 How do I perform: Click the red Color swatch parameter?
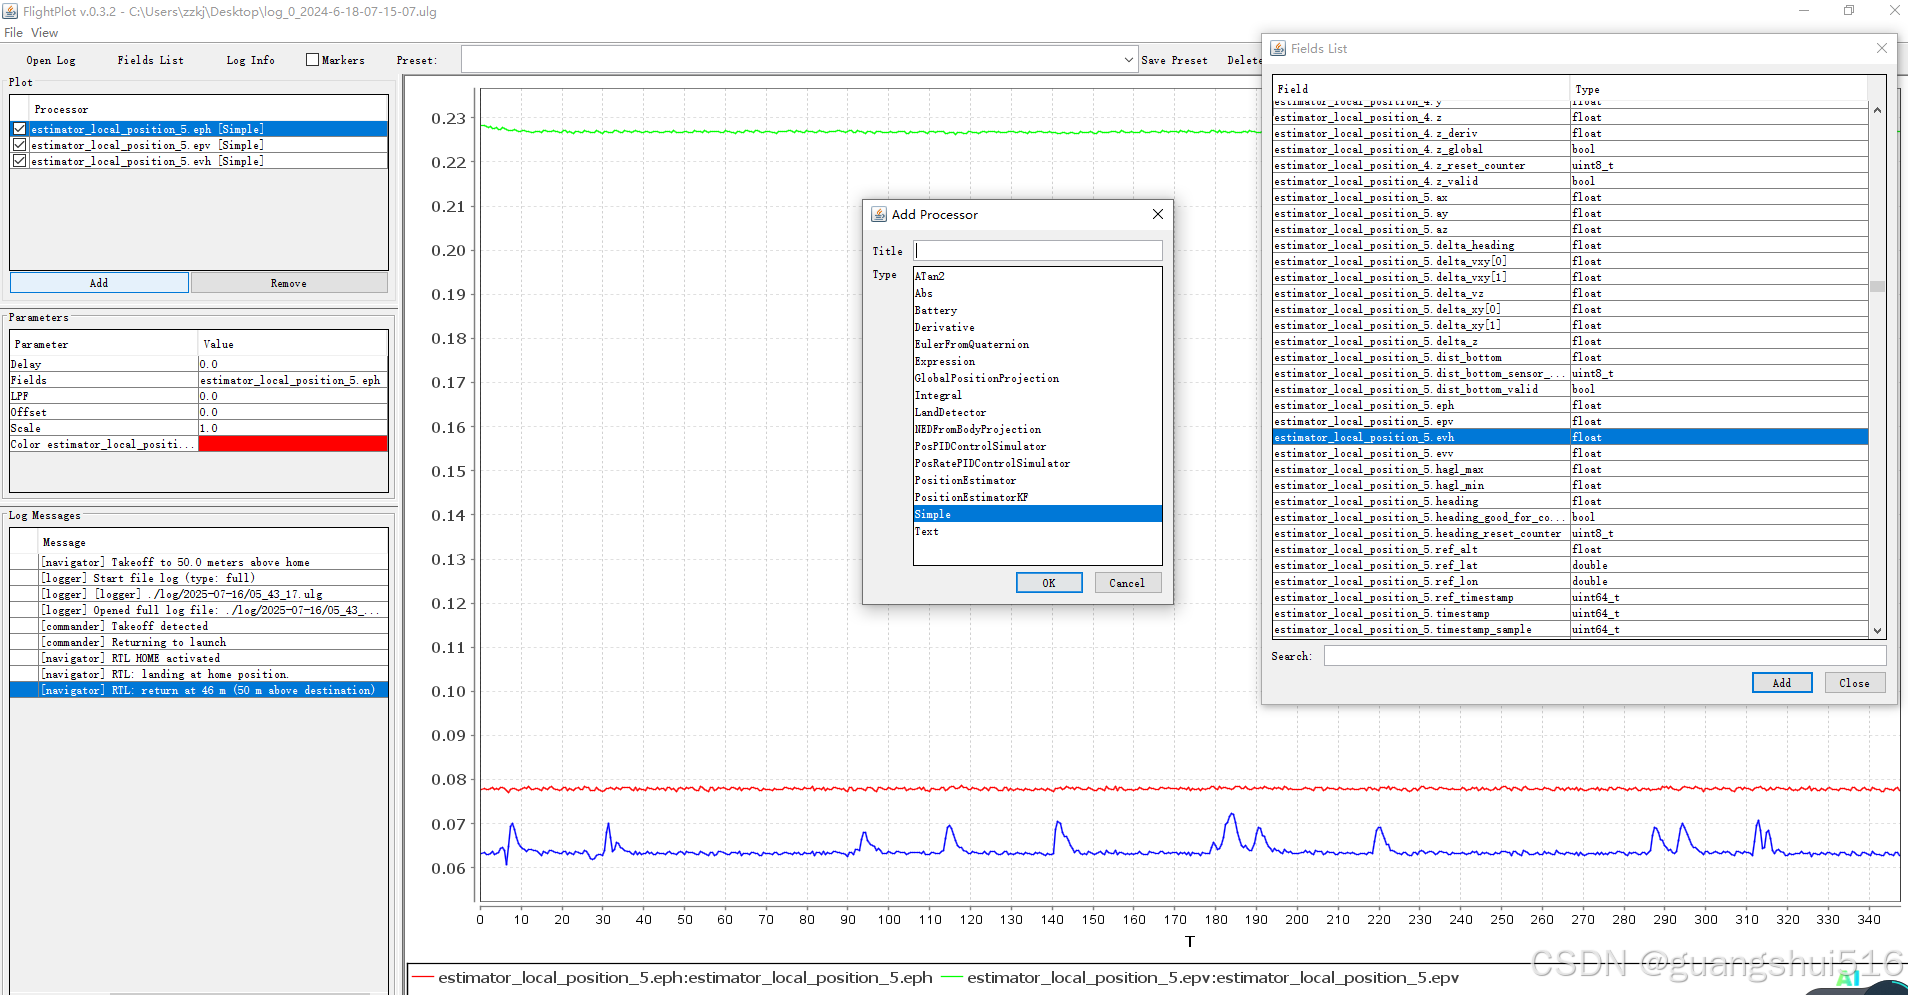[x=293, y=444]
